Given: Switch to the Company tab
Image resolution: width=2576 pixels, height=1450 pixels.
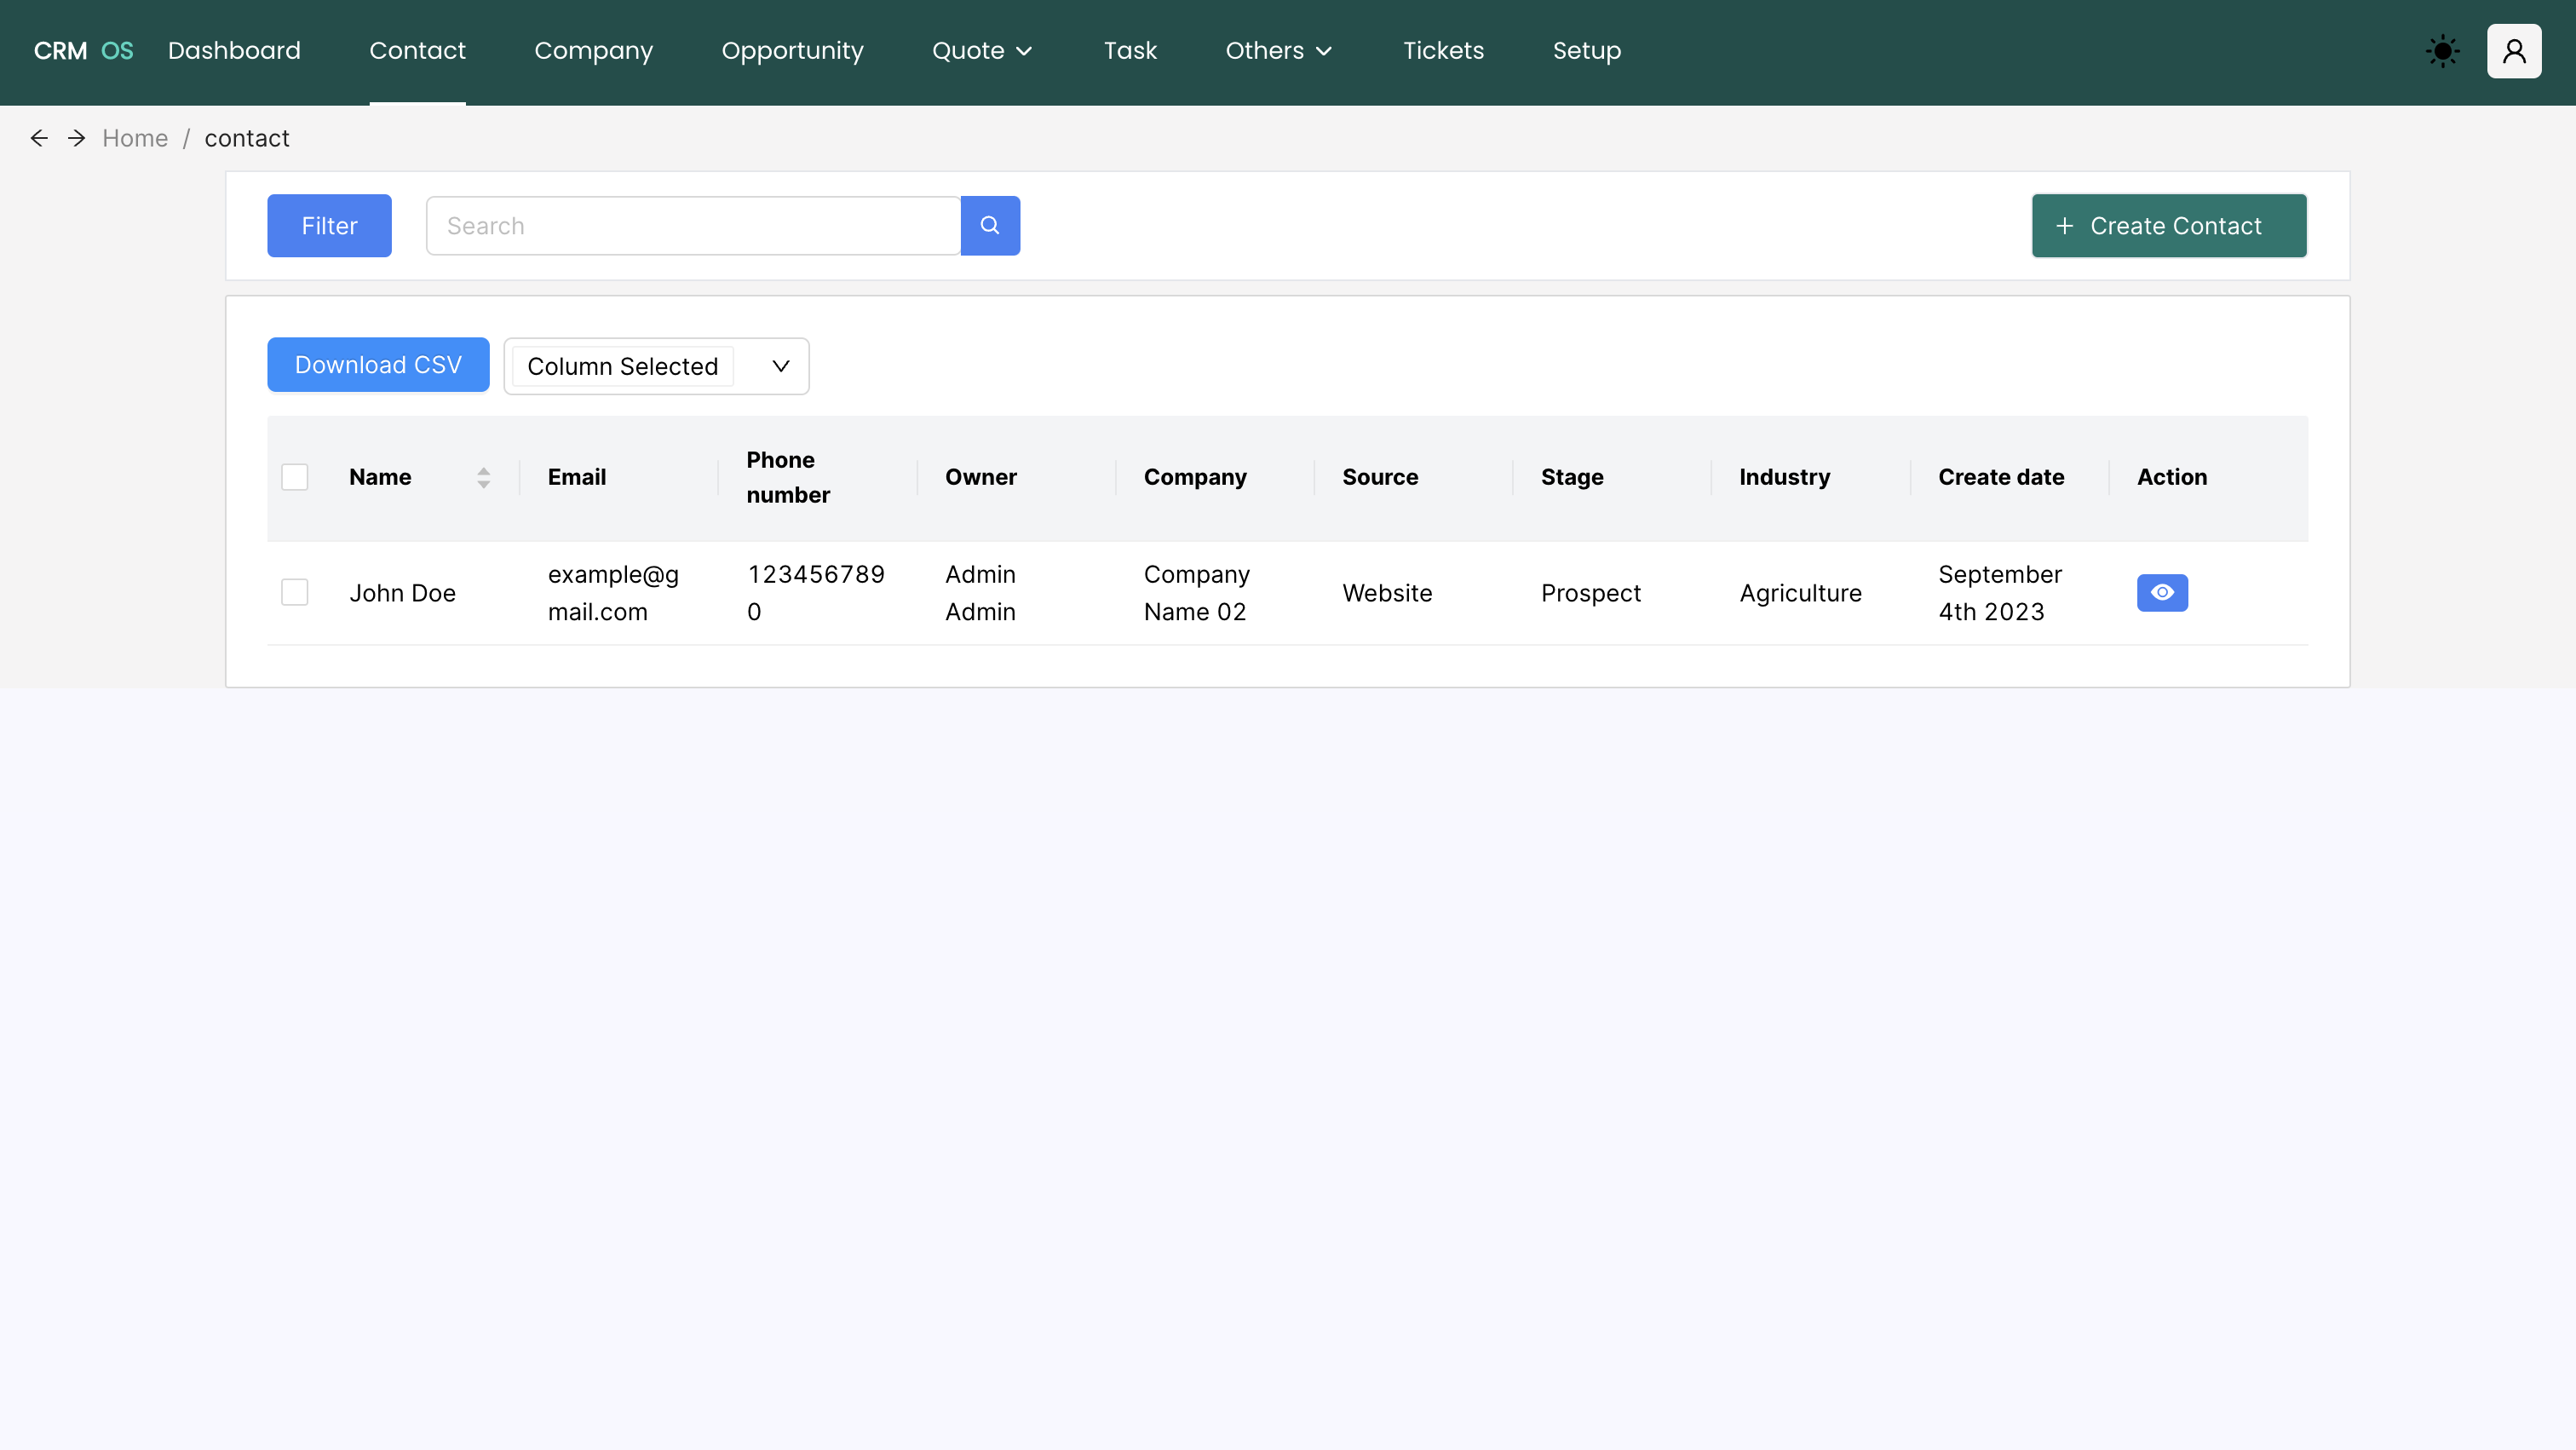Looking at the screenshot, I should coord(593,51).
